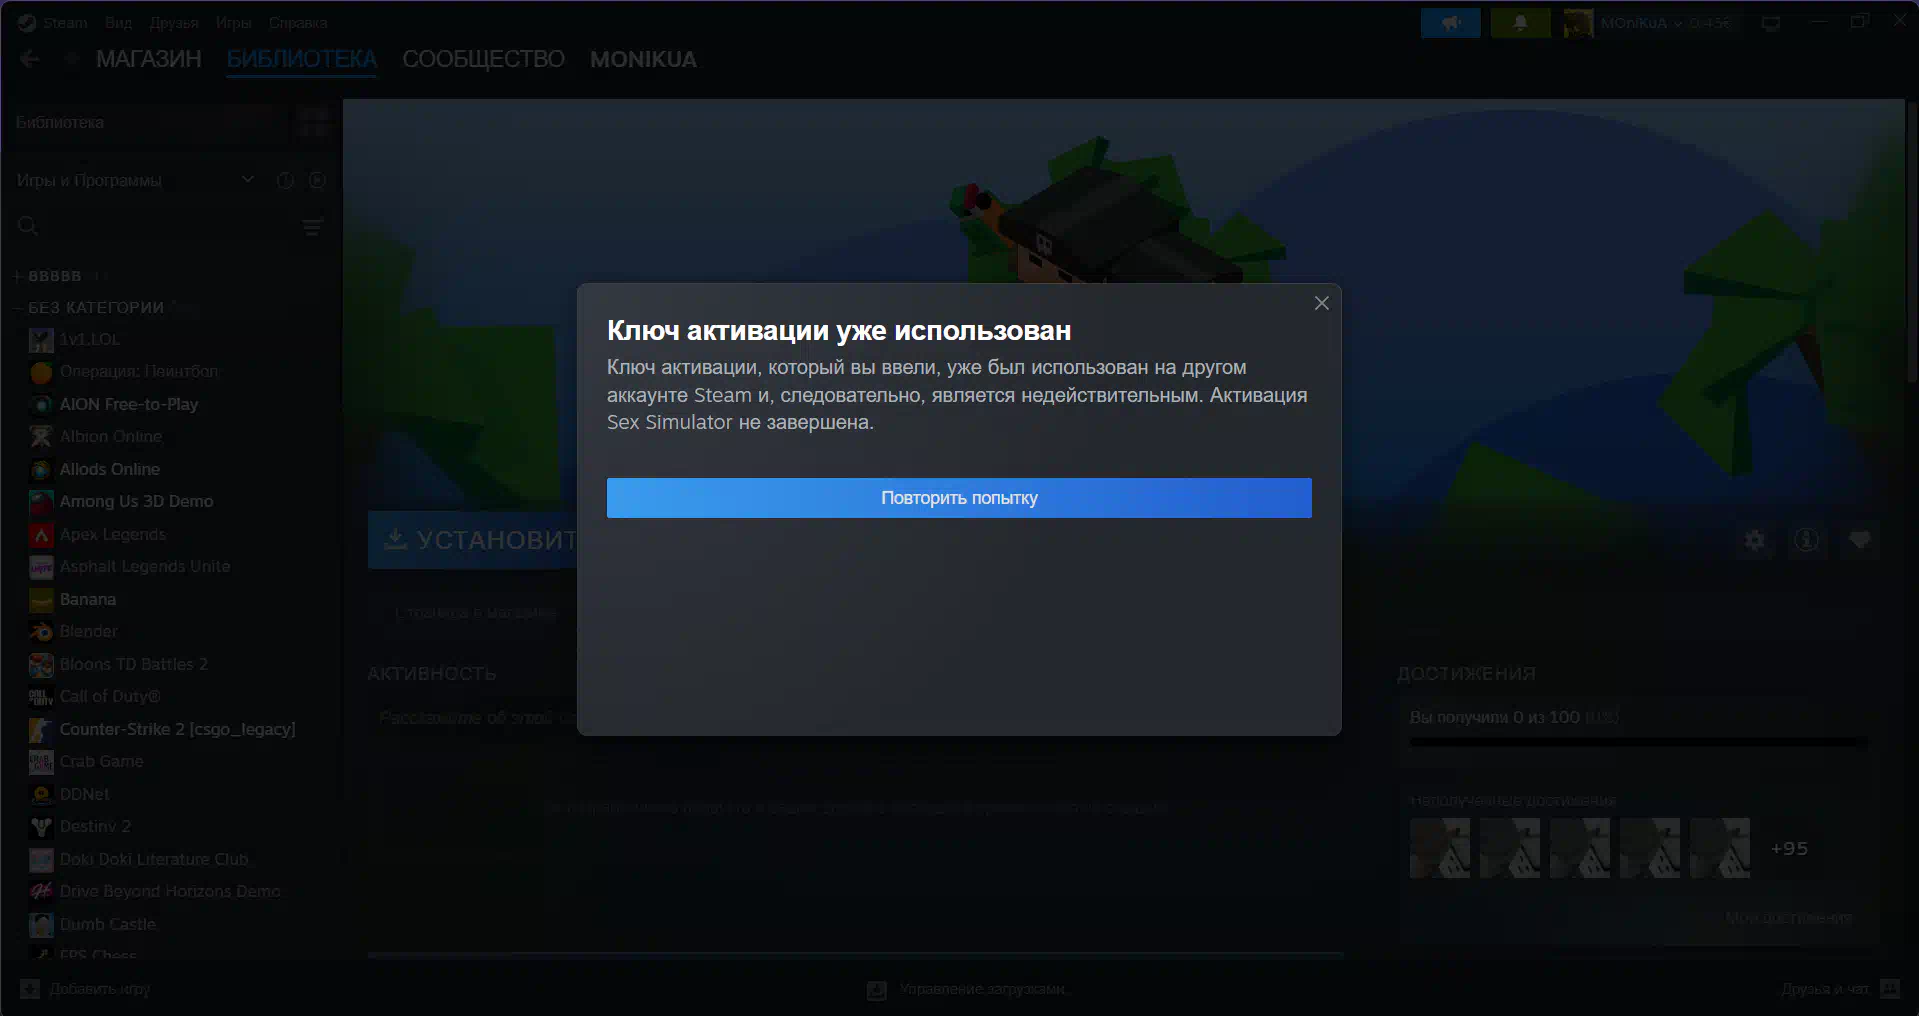Enter Big Picture mode via monitor icon

(1771, 23)
